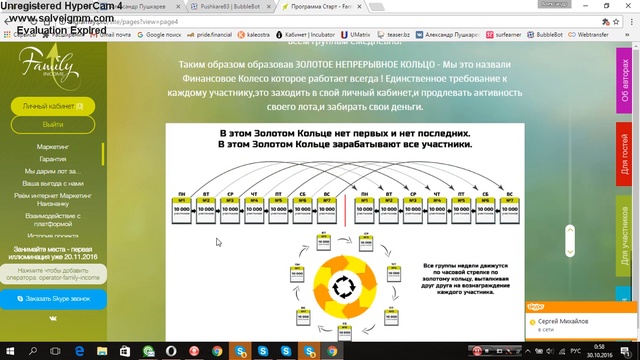Open Взаимодействие с платформой

53,220
